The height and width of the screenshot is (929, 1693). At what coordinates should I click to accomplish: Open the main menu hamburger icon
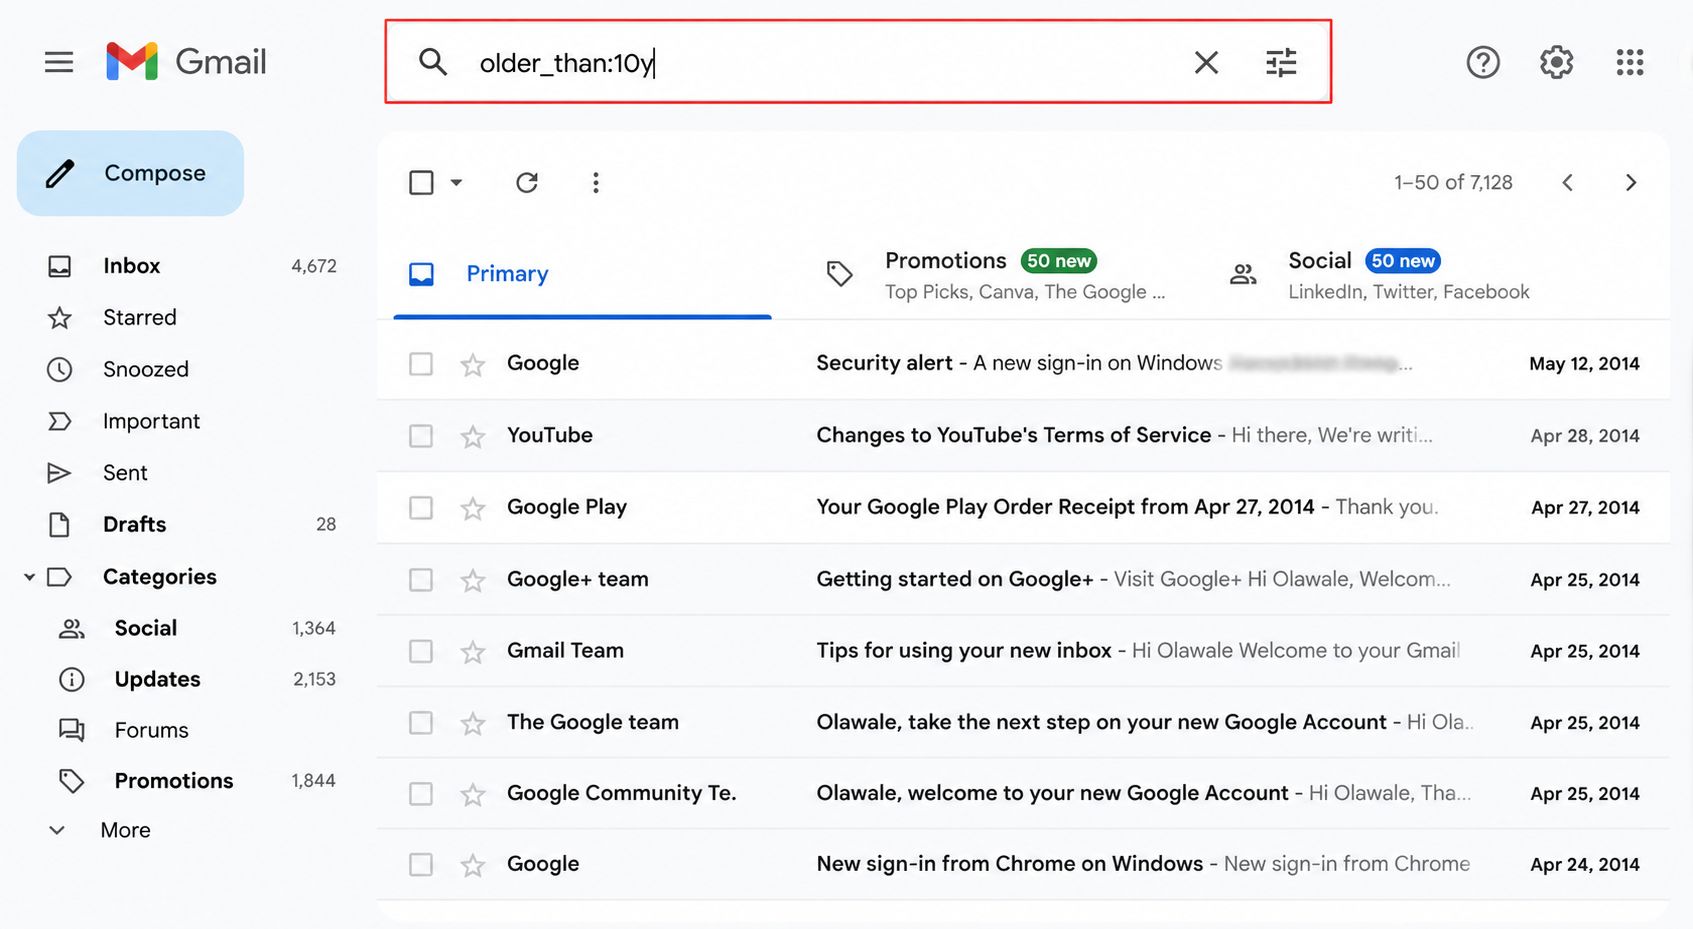point(59,62)
